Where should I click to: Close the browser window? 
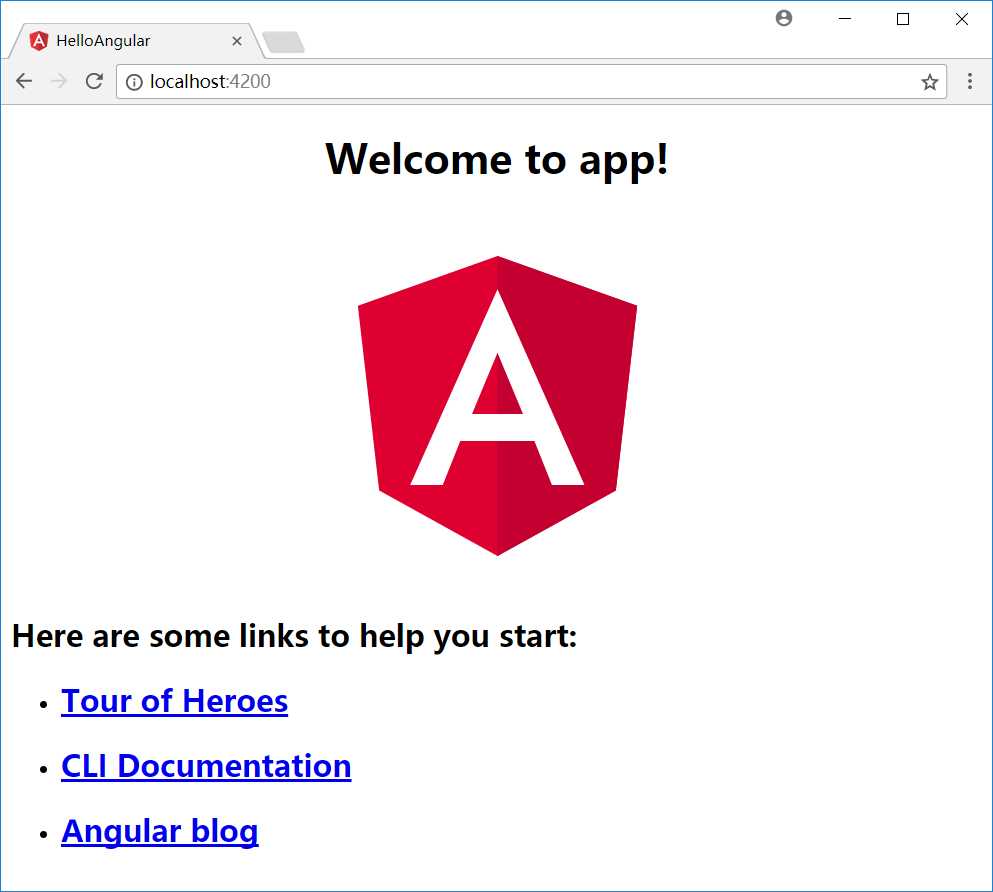pos(961,19)
